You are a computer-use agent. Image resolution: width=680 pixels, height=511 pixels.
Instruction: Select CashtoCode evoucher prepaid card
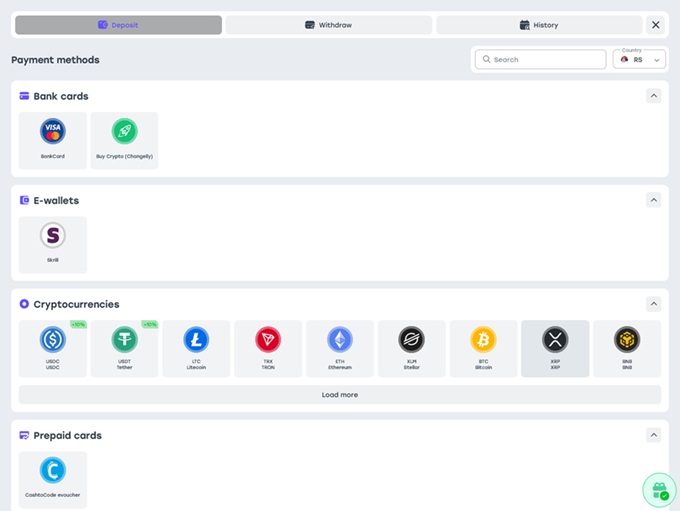52,479
